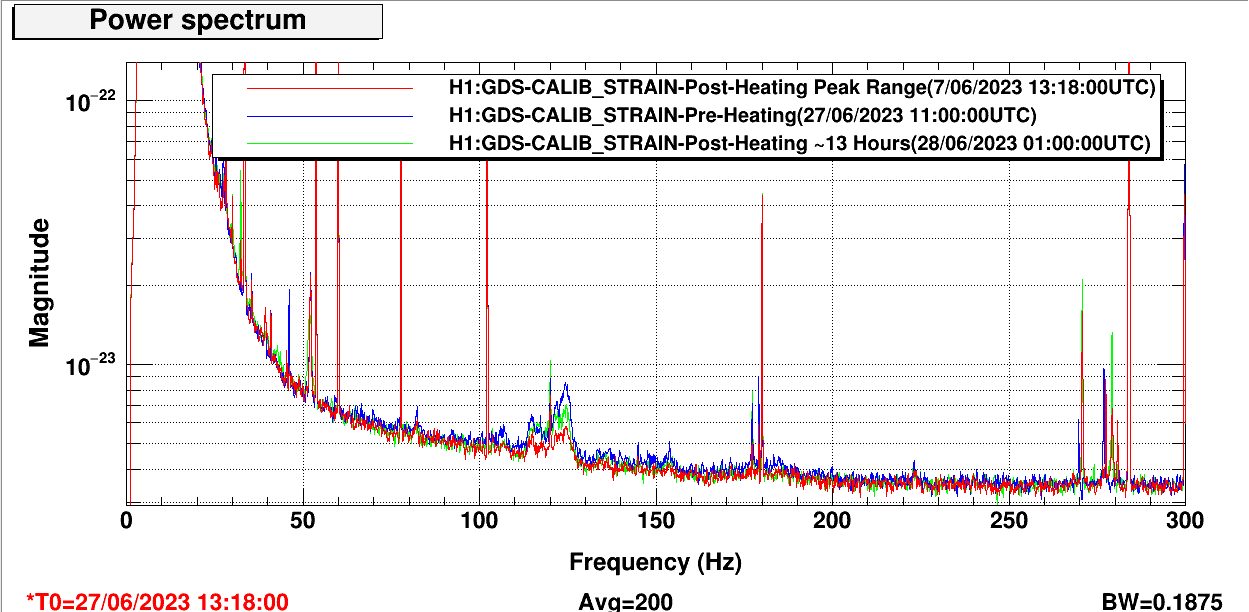Click the Avg=200 footer label
1249x612 pixels.
(625, 601)
